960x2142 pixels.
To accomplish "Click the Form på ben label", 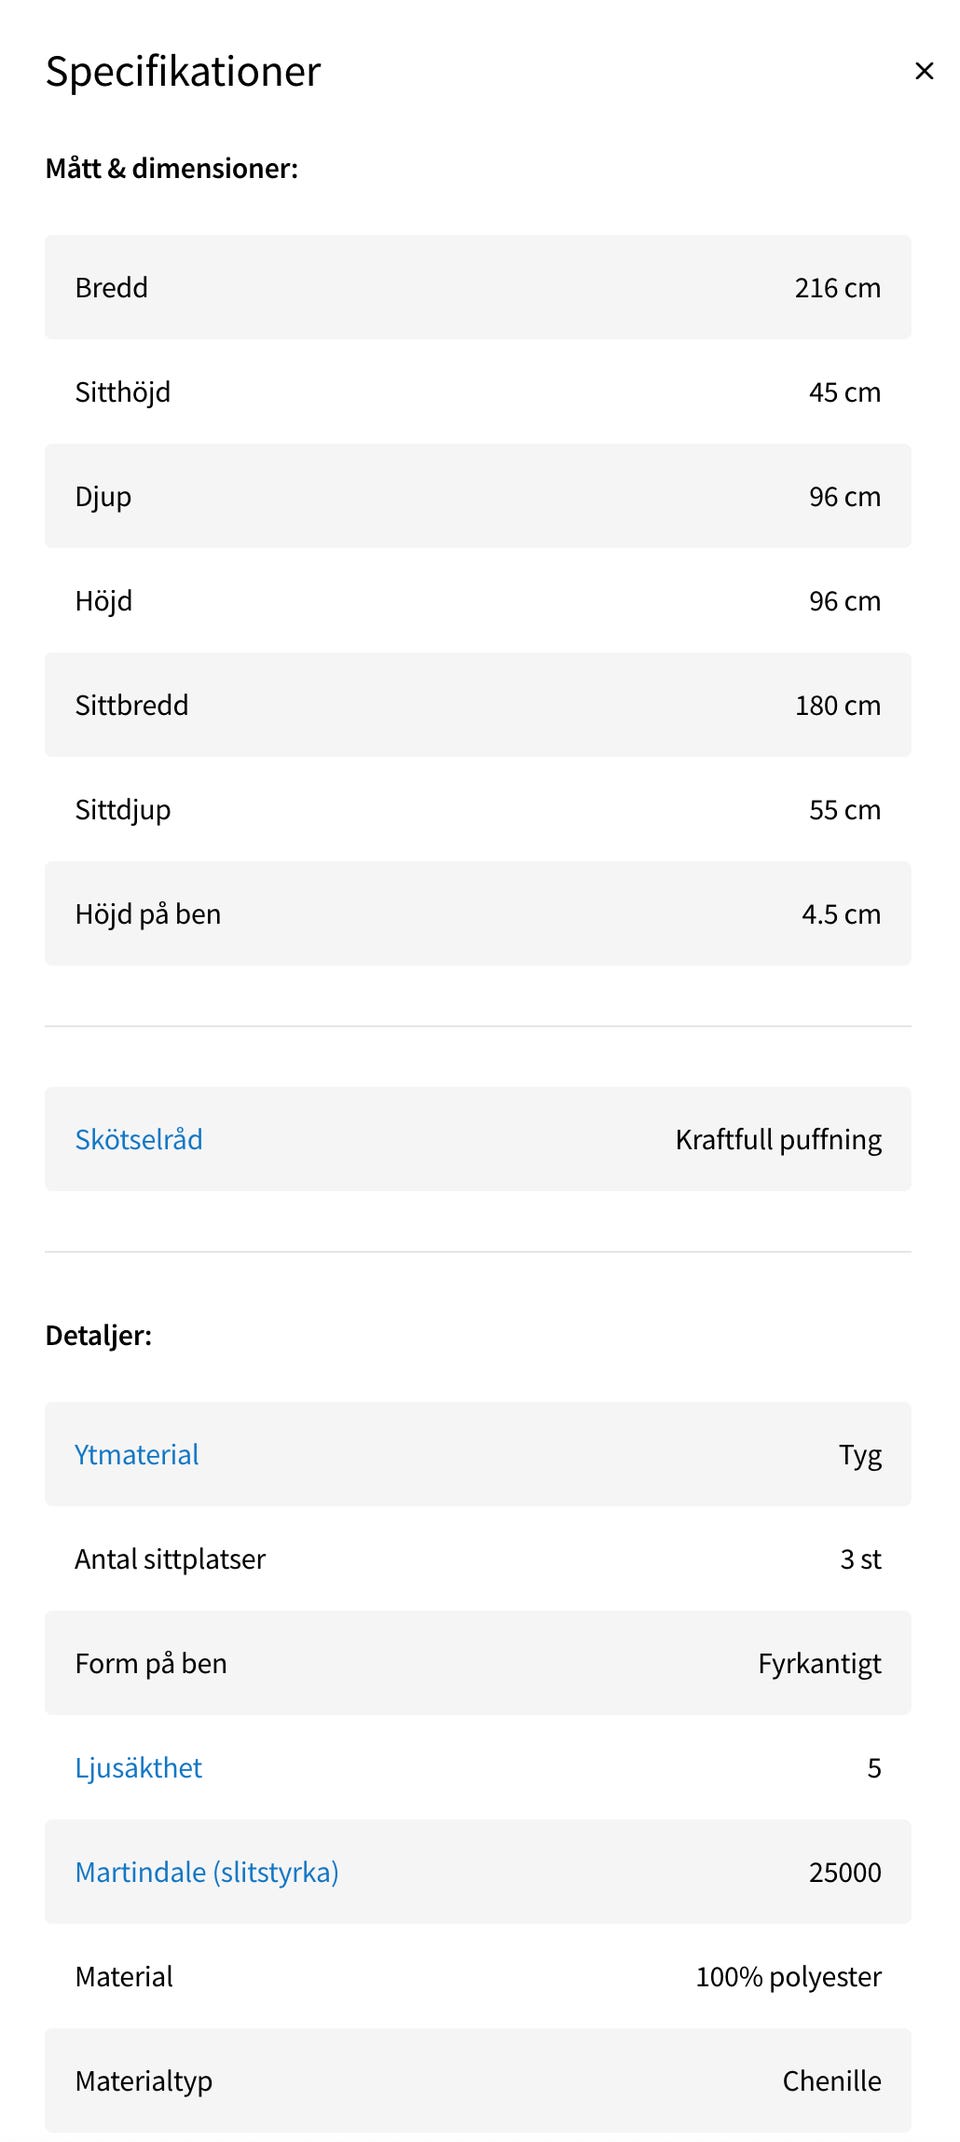I will click(x=151, y=1663).
